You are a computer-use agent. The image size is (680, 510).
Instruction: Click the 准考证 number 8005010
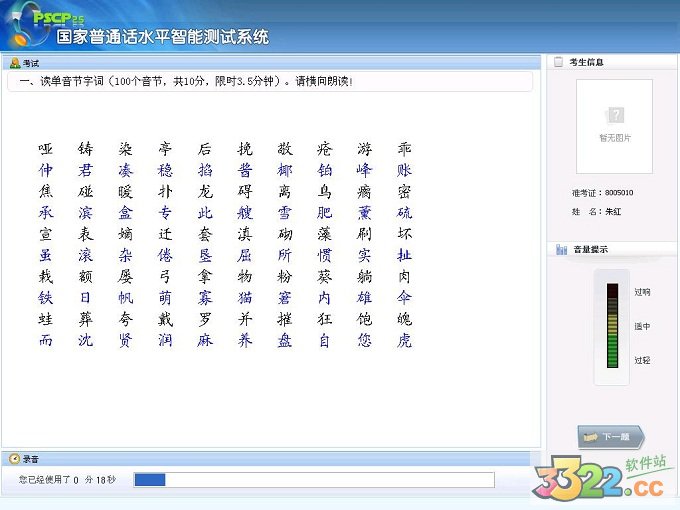point(619,193)
